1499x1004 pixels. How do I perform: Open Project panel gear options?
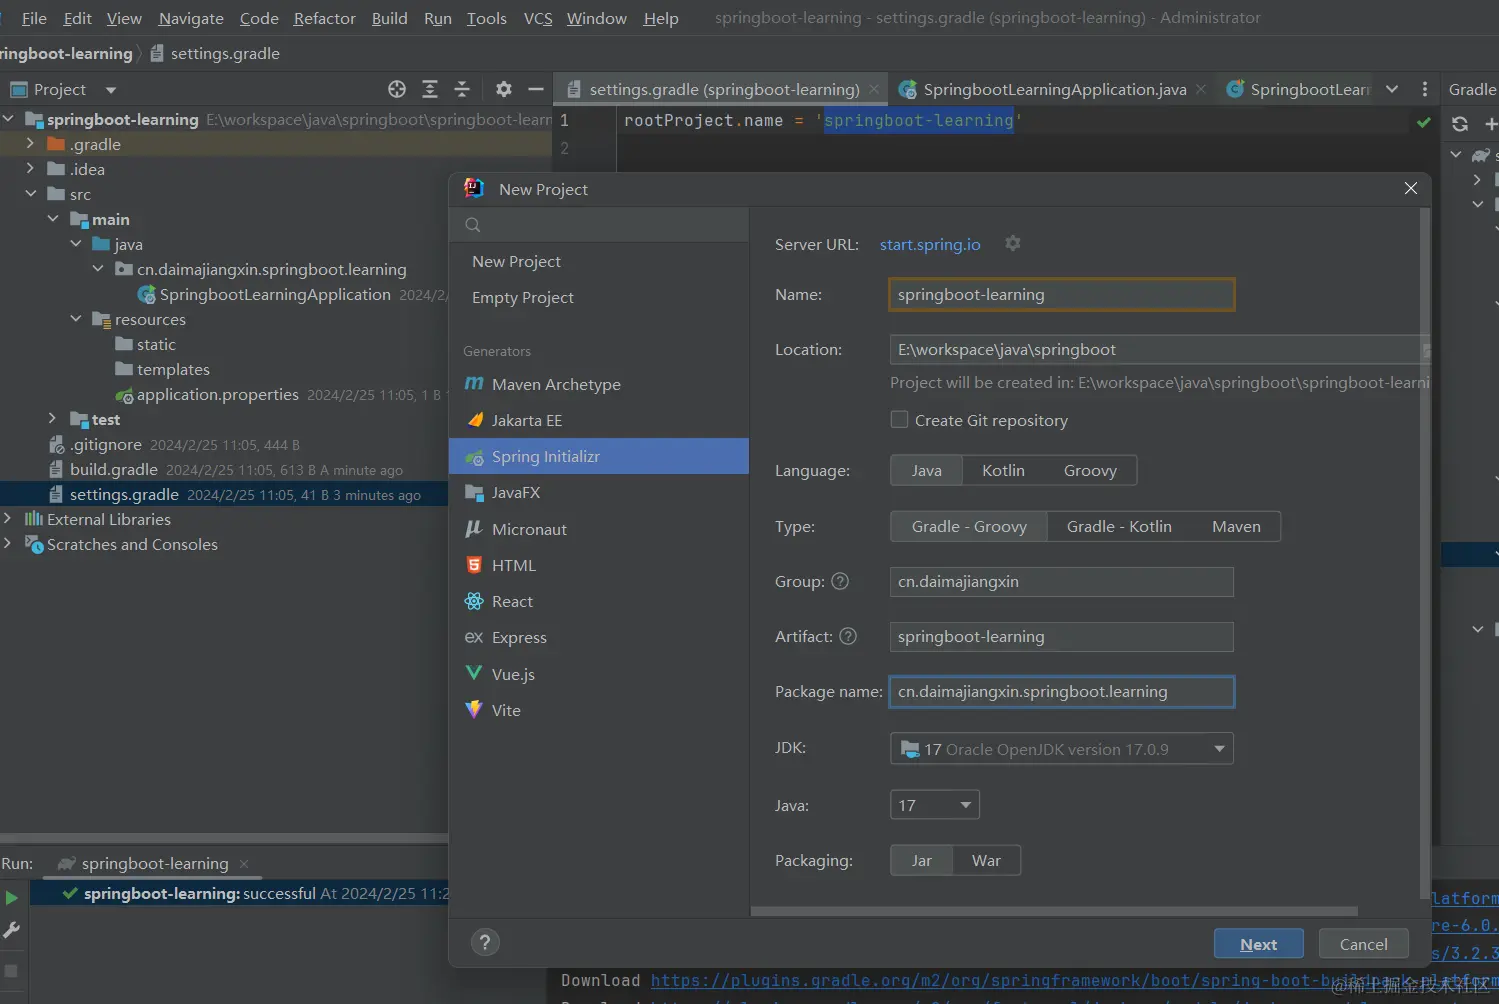pos(504,89)
